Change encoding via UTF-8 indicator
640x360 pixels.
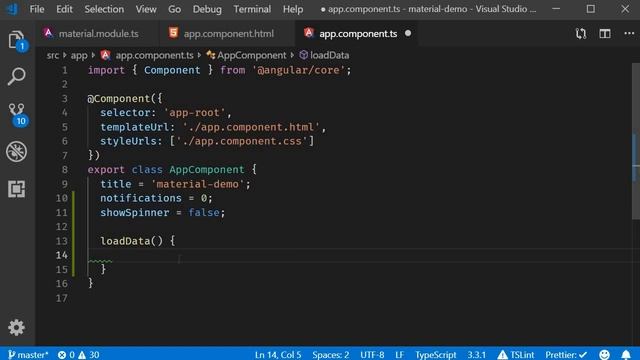[x=372, y=355]
